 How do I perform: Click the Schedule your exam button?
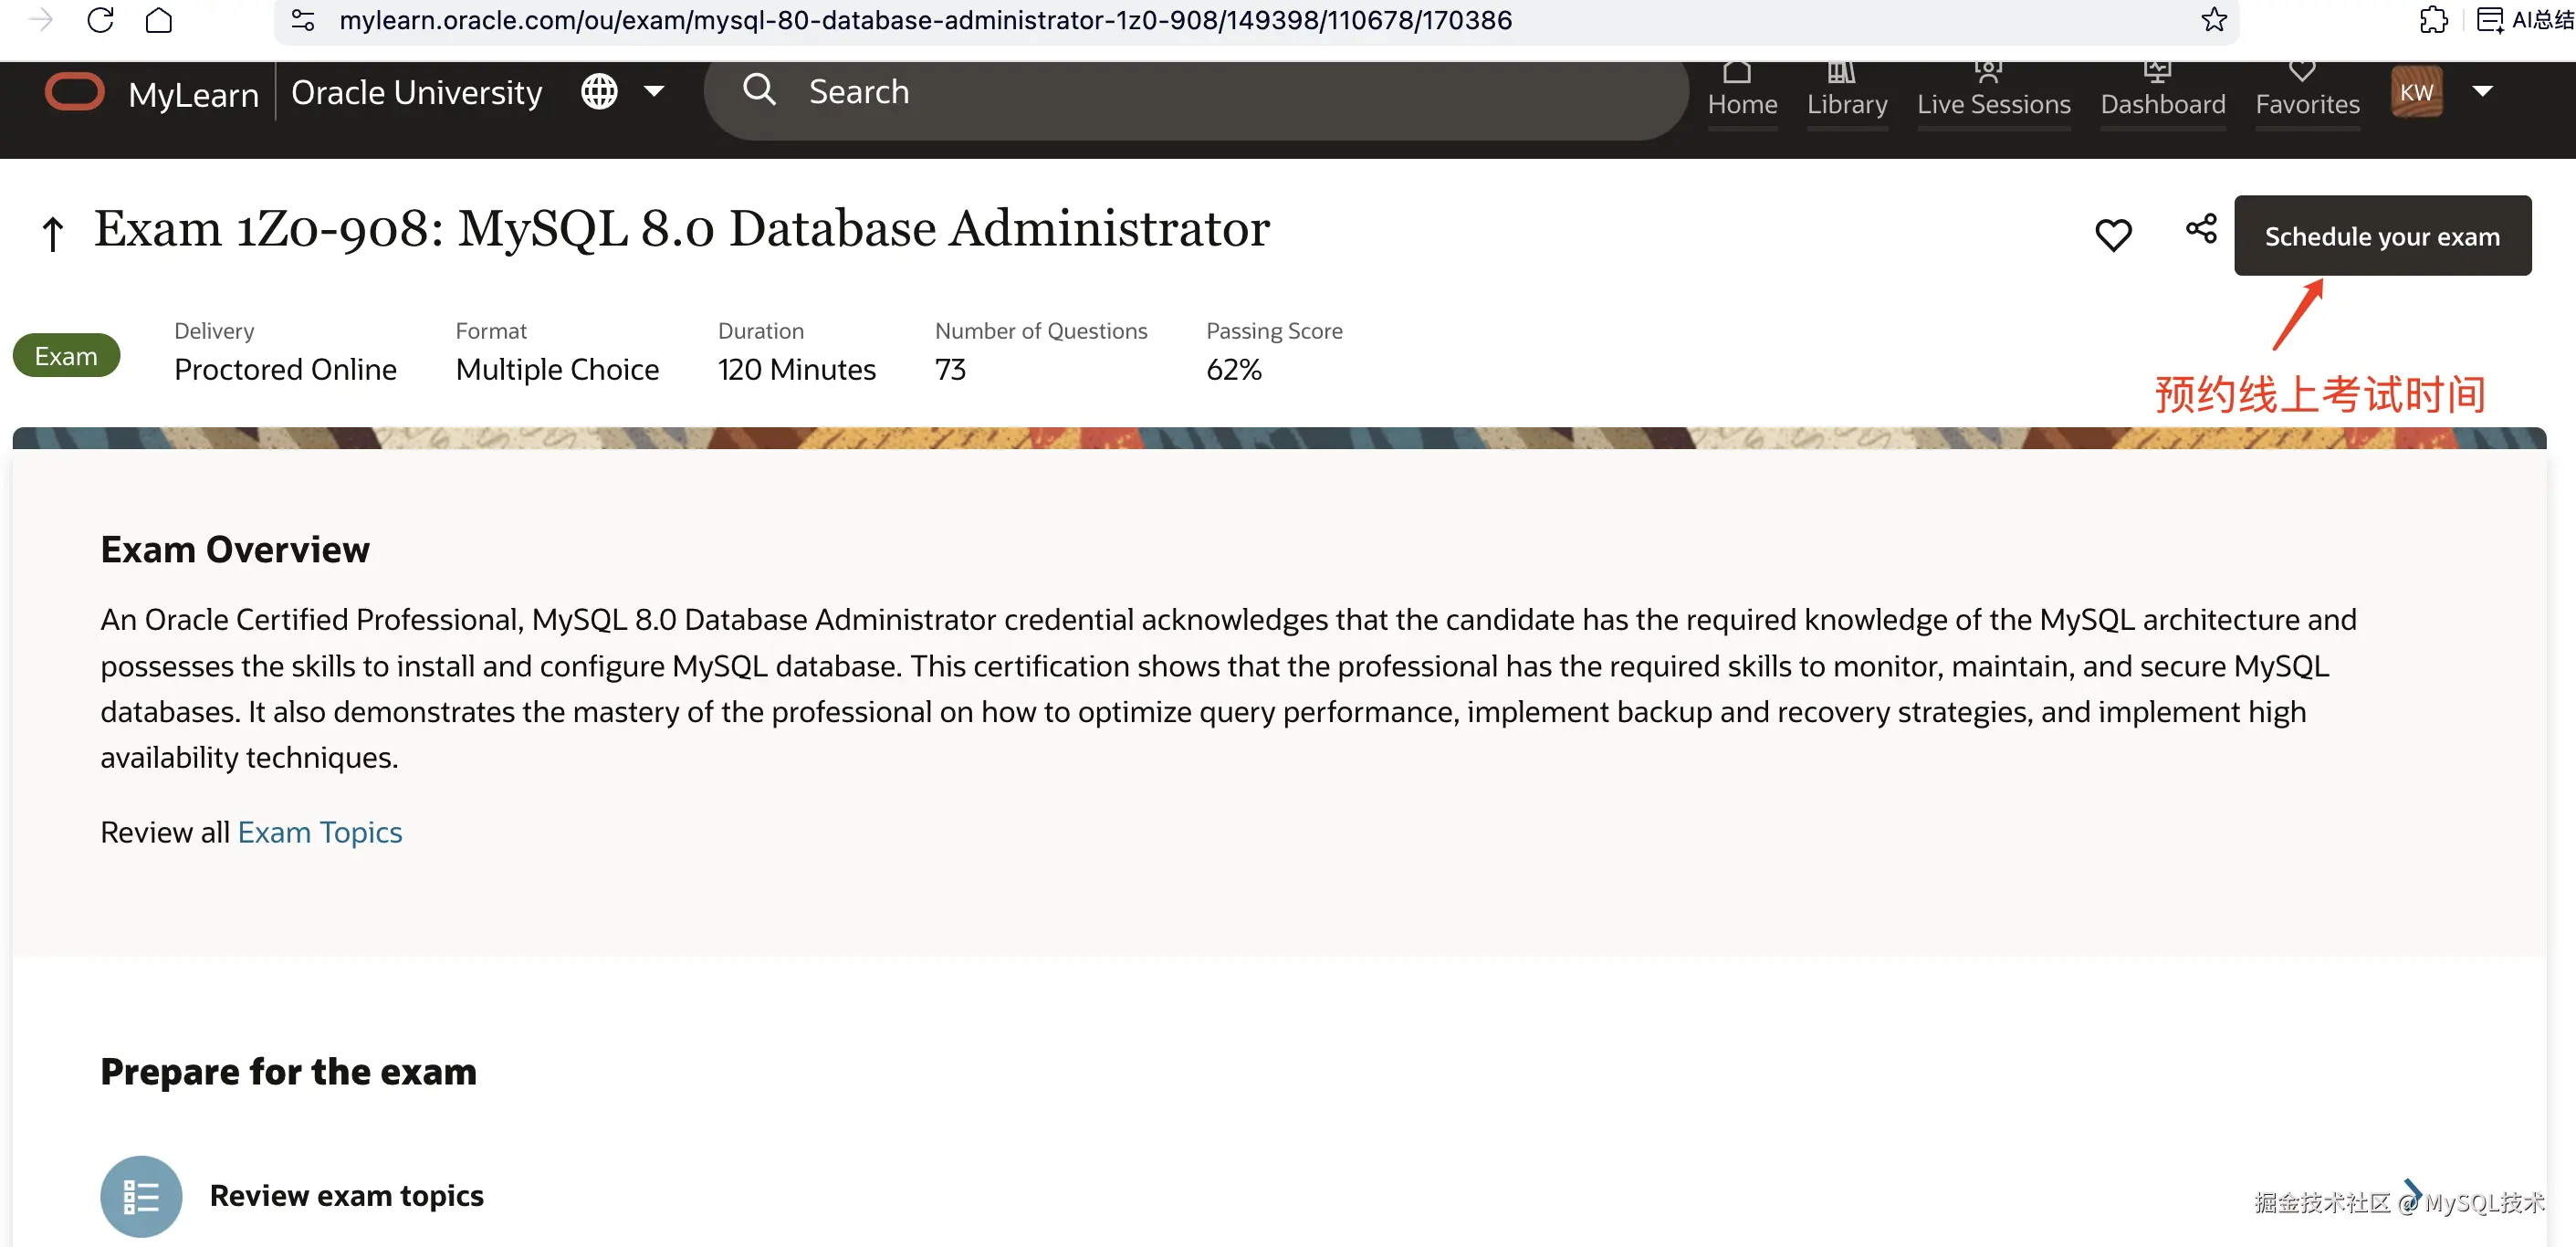(x=2382, y=236)
